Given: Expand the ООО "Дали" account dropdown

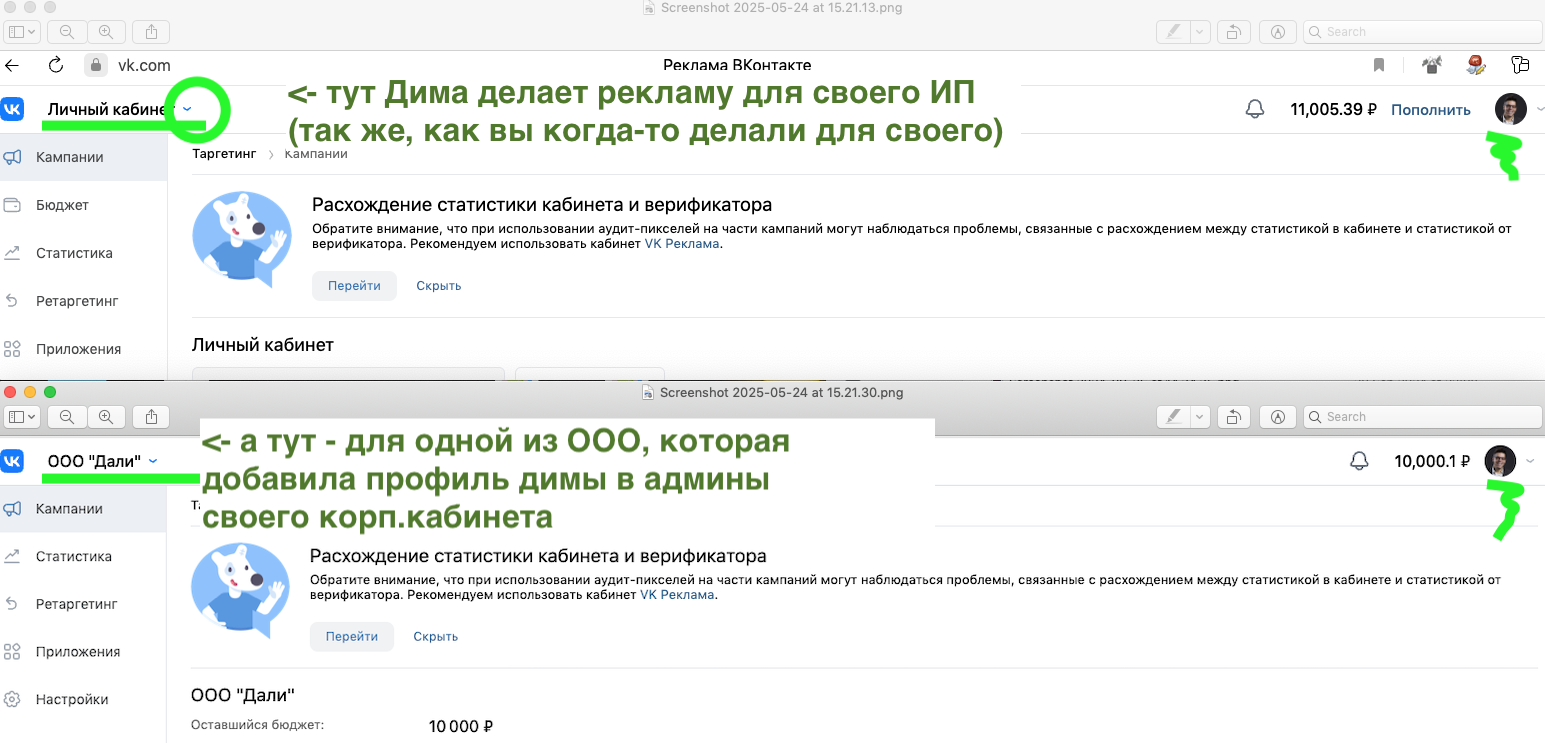Looking at the screenshot, I should click(153, 461).
